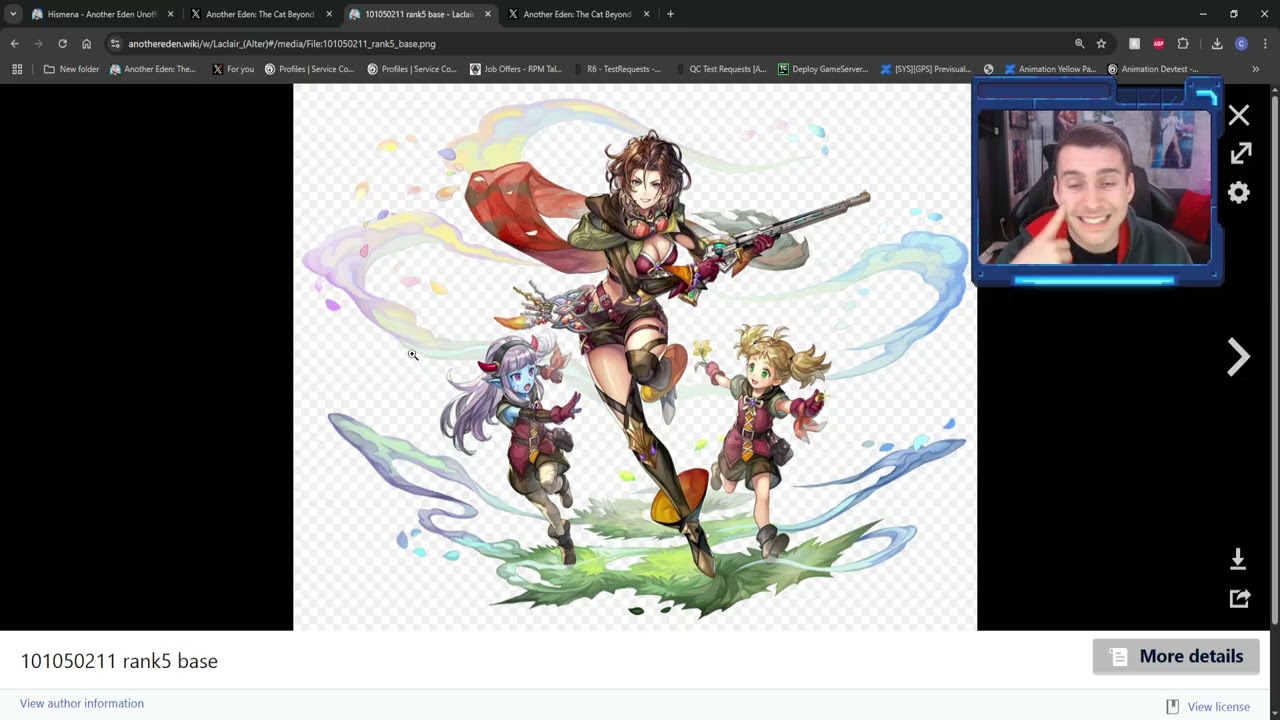The height and width of the screenshot is (720, 1280).
Task: Open the AdBlock Plus extension
Action: point(1158,44)
